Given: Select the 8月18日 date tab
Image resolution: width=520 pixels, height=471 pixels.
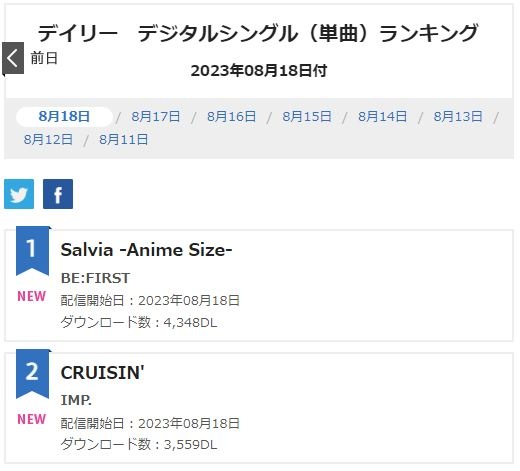Looking at the screenshot, I should pyautogui.click(x=64, y=117).
